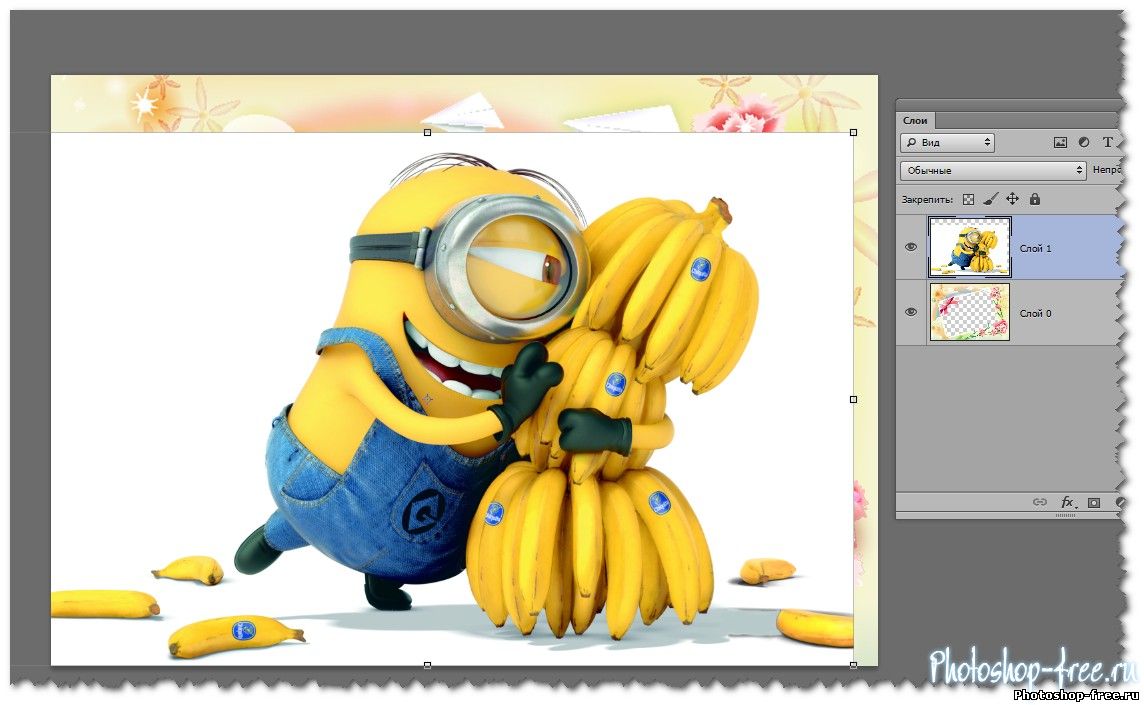The height and width of the screenshot is (705, 1144).
Task: Switch to the Слои panel tab
Action: [915, 120]
